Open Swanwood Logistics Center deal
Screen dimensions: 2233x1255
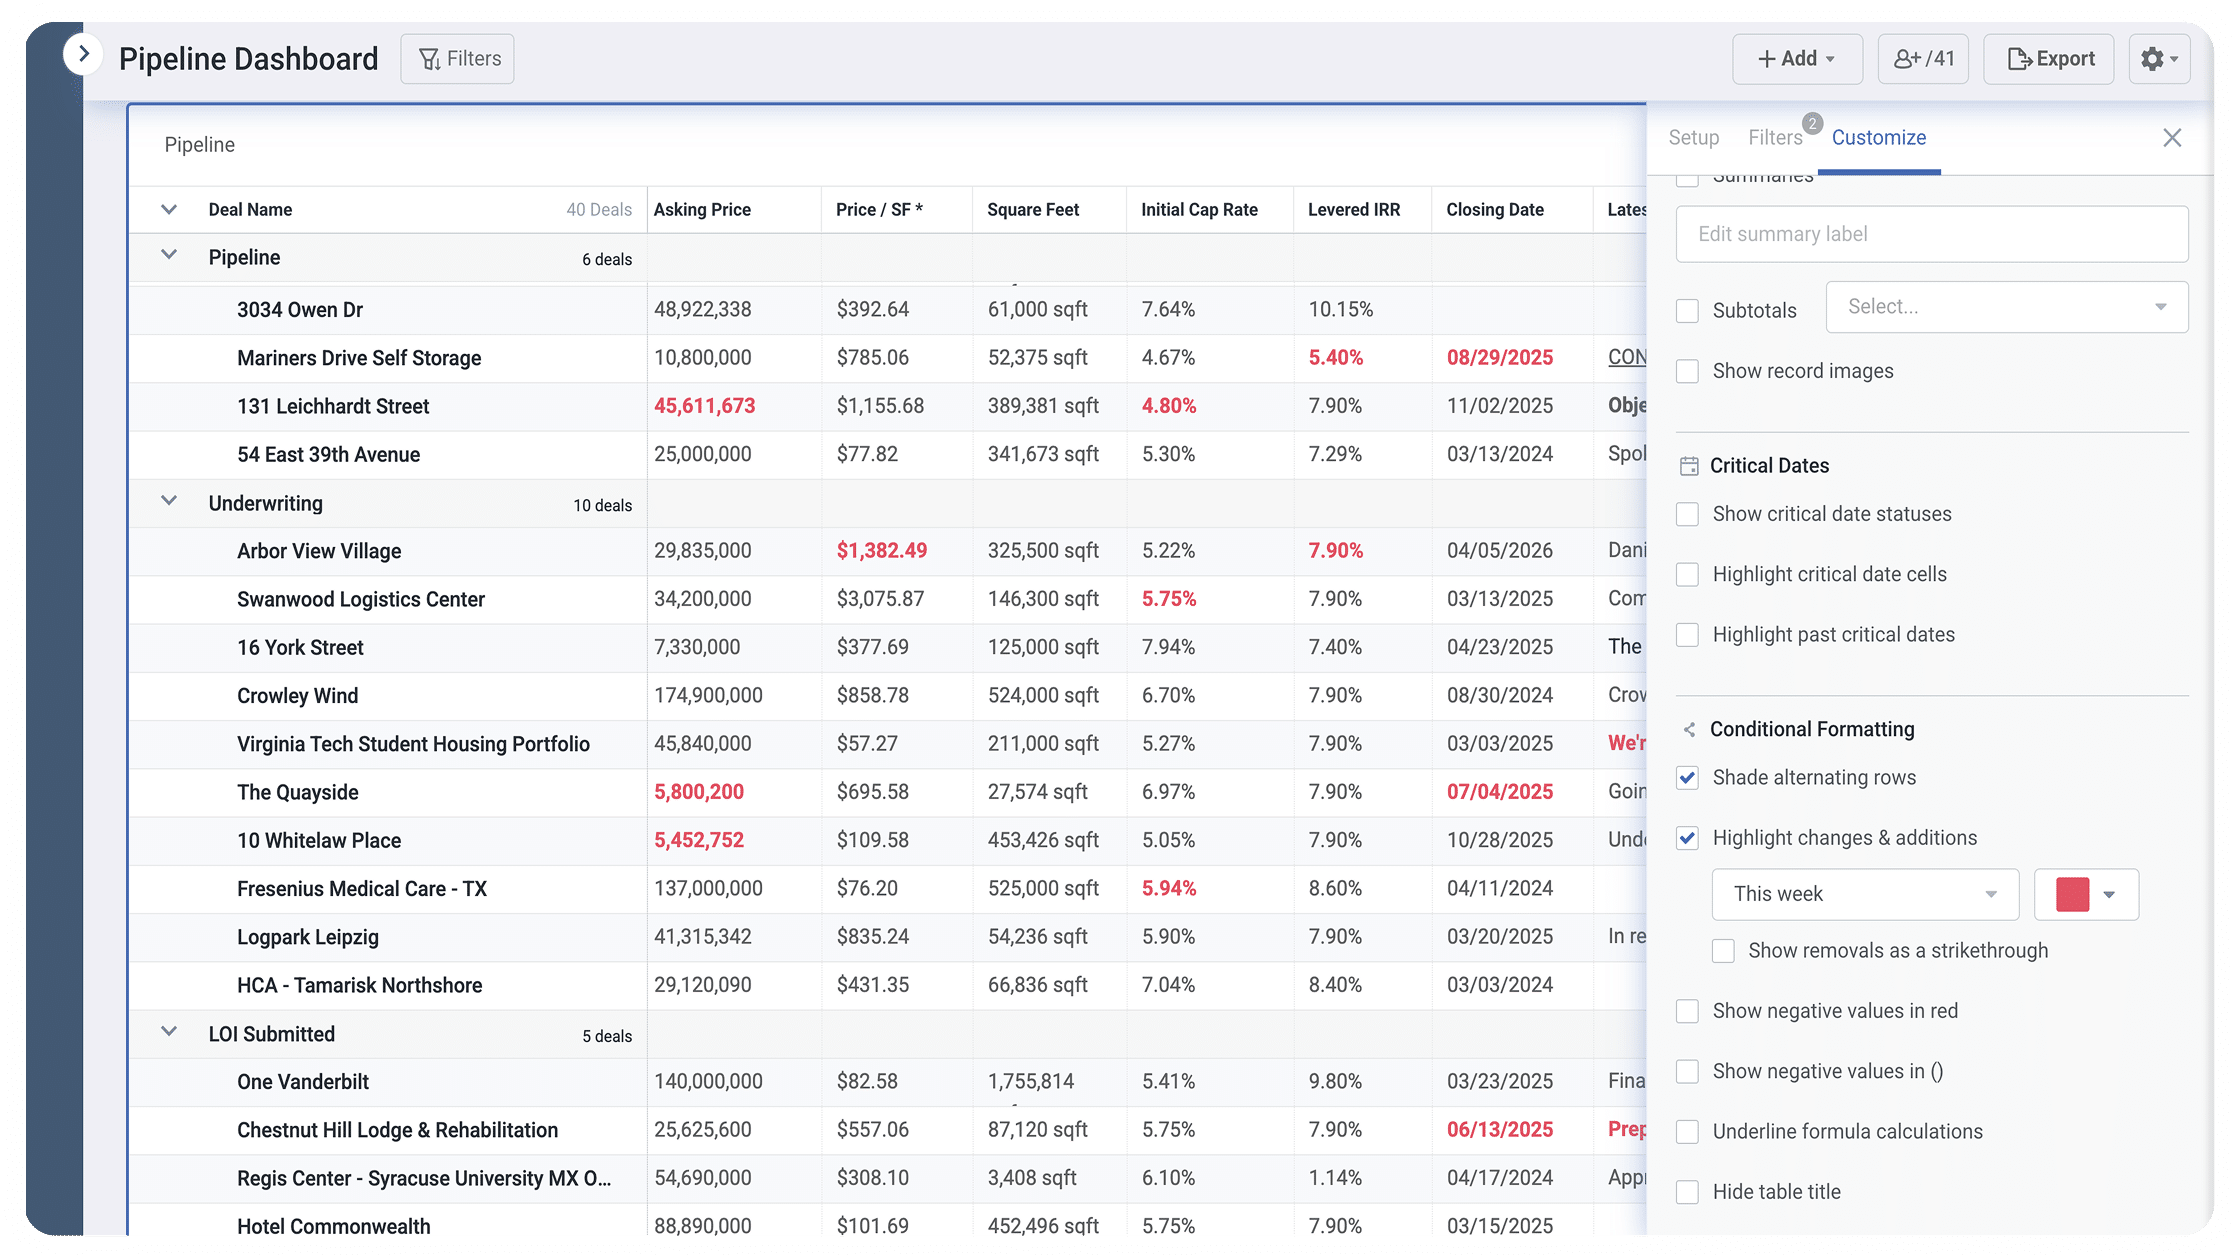[361, 599]
